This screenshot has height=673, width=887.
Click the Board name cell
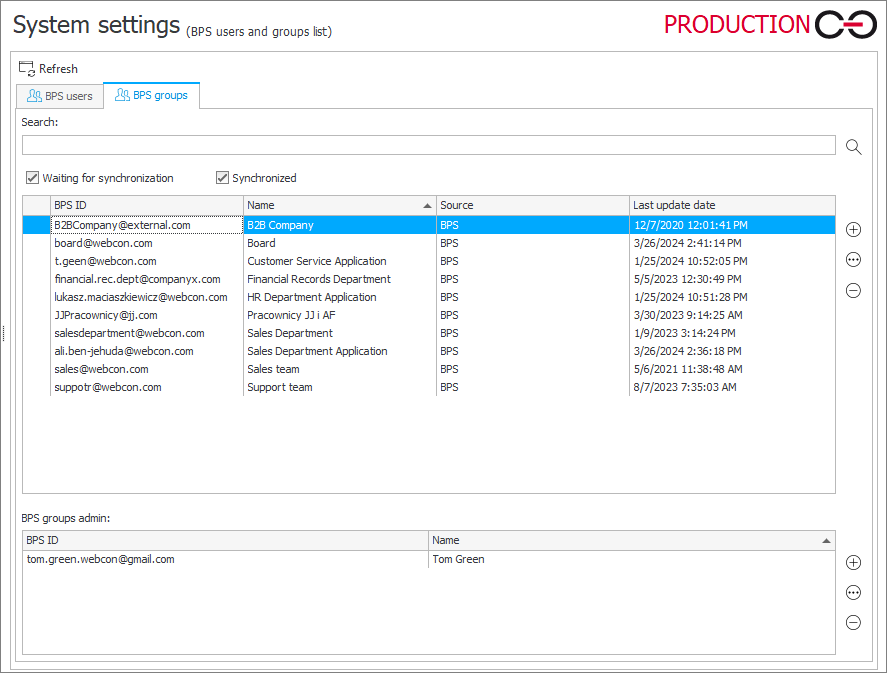[x=339, y=243]
